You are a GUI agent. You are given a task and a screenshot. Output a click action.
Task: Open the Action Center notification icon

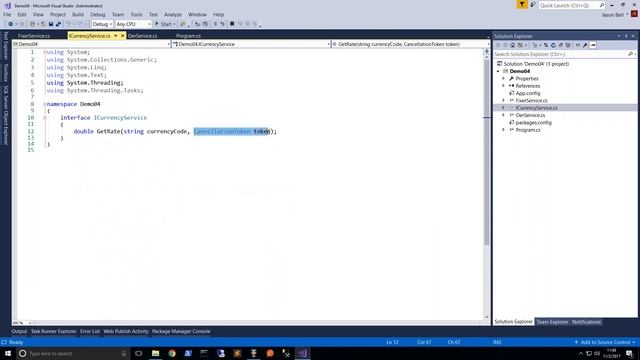629,353
